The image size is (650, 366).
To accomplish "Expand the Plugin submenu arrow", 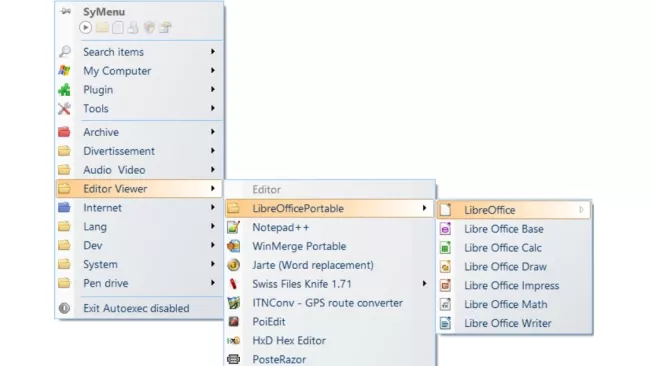I will (x=213, y=90).
